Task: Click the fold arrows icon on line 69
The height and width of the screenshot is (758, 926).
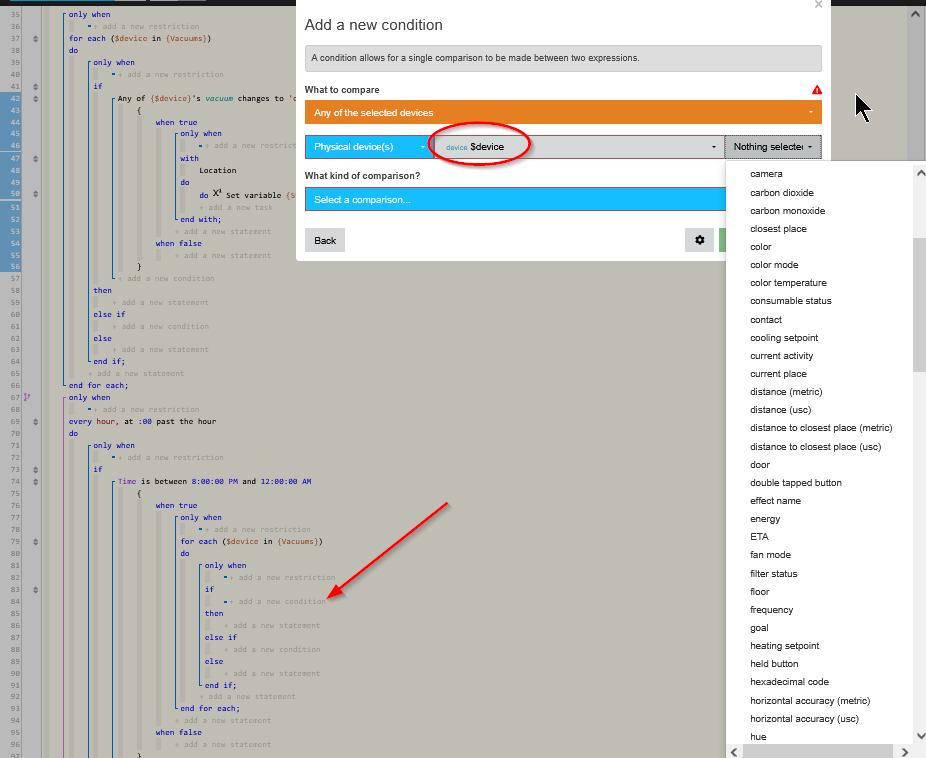Action: [x=35, y=422]
